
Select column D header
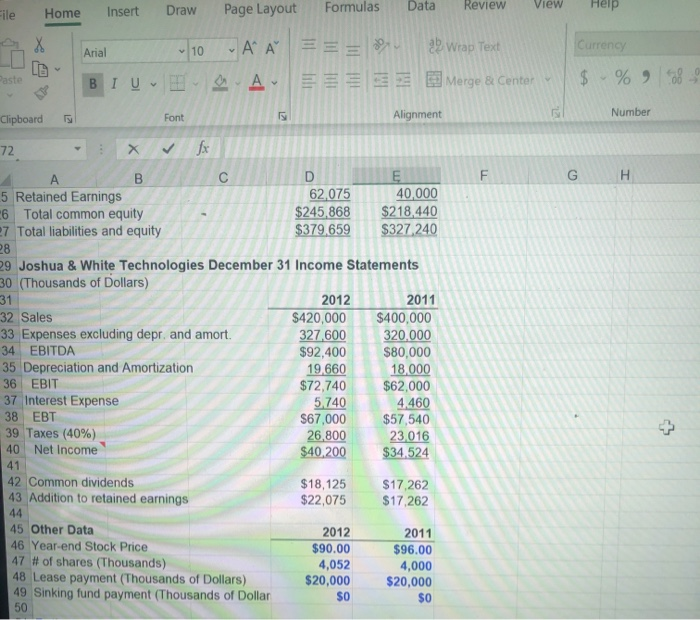(x=309, y=176)
